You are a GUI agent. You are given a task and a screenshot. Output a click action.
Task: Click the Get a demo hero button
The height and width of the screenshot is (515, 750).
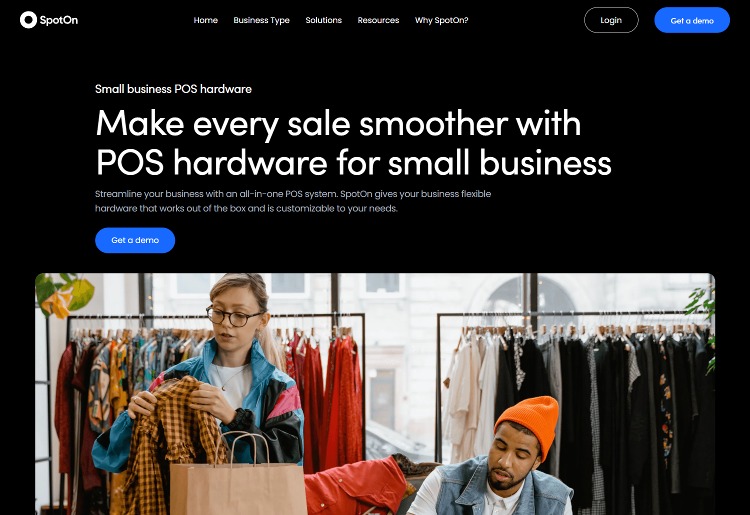(x=135, y=240)
